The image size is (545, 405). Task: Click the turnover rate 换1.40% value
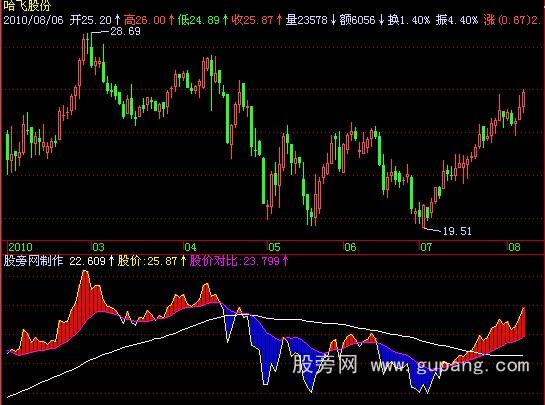pos(409,20)
